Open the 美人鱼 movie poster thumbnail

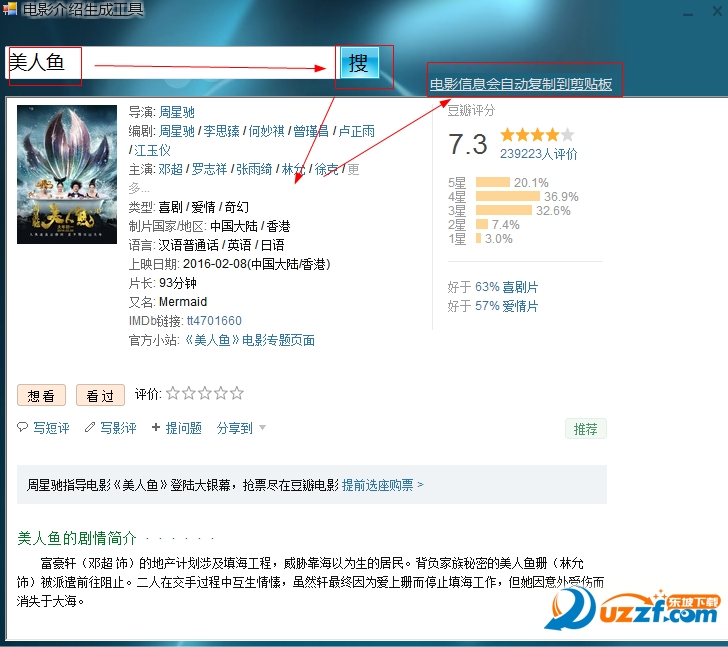click(67, 174)
